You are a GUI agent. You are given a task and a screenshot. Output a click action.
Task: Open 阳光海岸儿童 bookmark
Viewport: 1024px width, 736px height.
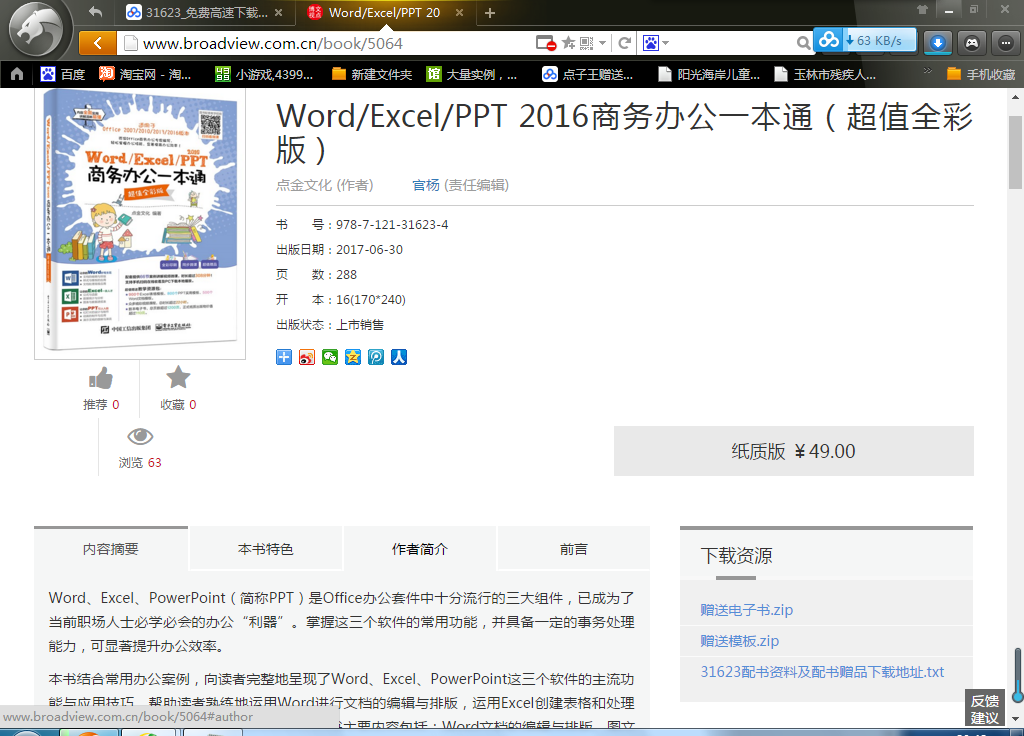click(709, 74)
